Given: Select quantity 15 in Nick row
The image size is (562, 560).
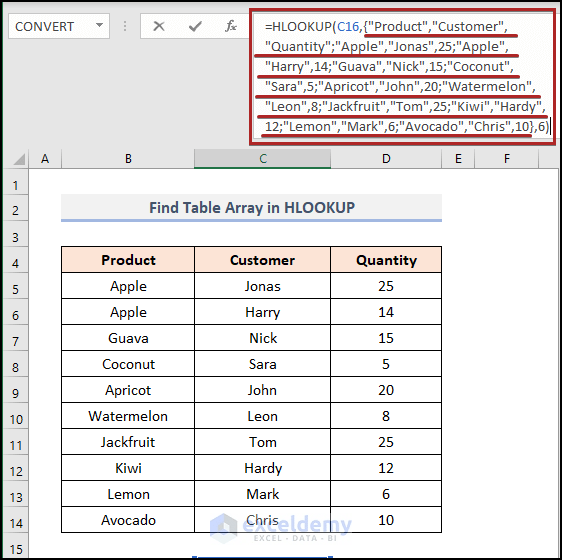Looking at the screenshot, I should [x=386, y=338].
